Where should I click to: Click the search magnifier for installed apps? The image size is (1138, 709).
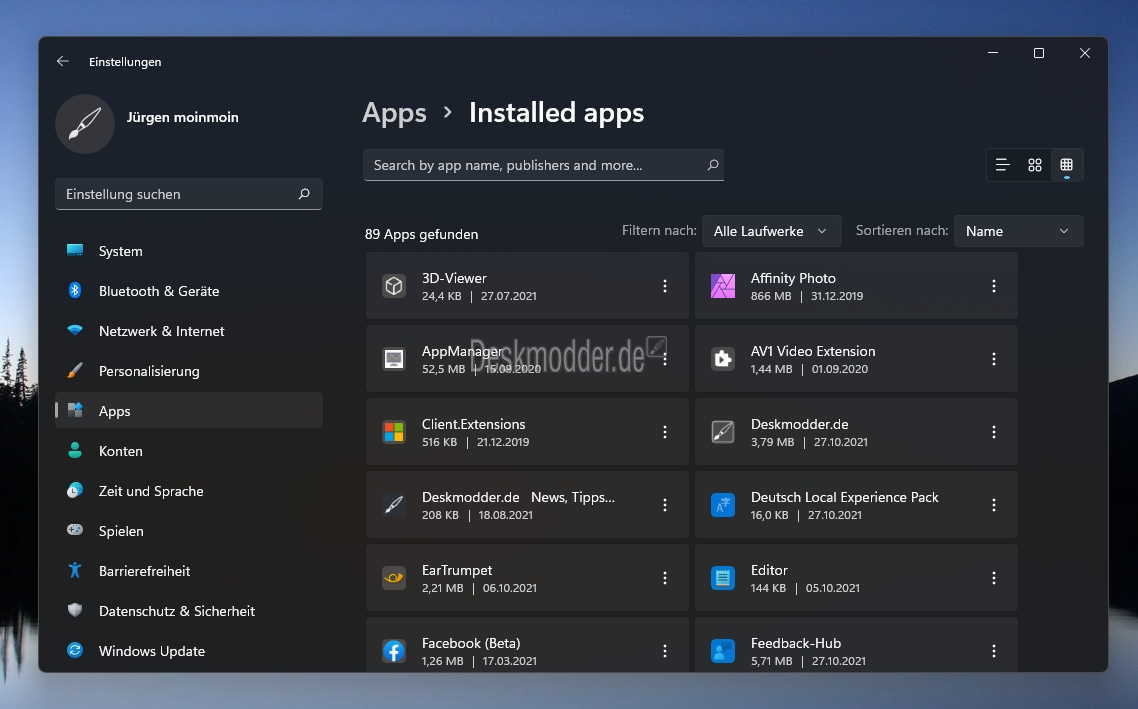click(x=713, y=165)
